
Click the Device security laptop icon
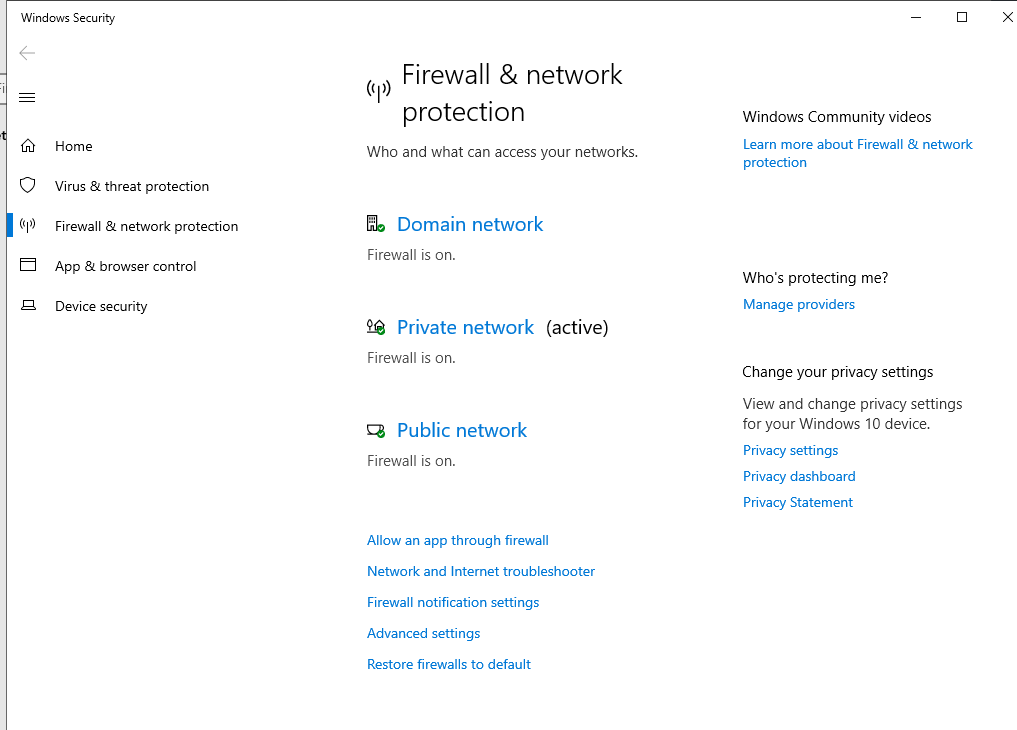click(x=29, y=305)
